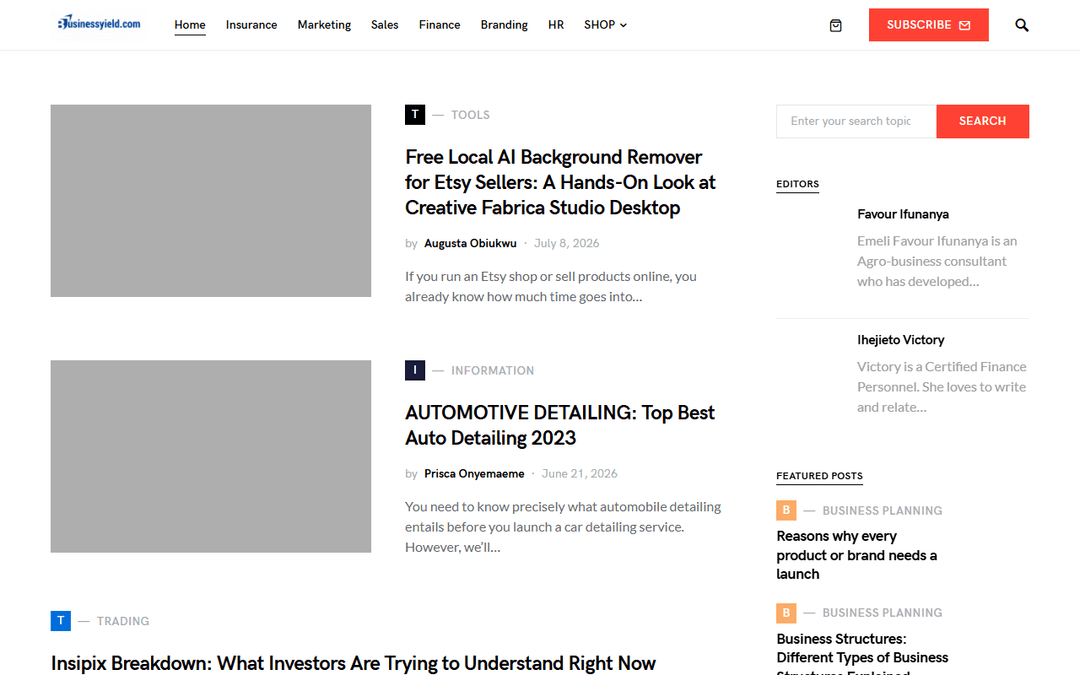
Task: Click the 'June 21, 2026' post date
Action: point(579,474)
